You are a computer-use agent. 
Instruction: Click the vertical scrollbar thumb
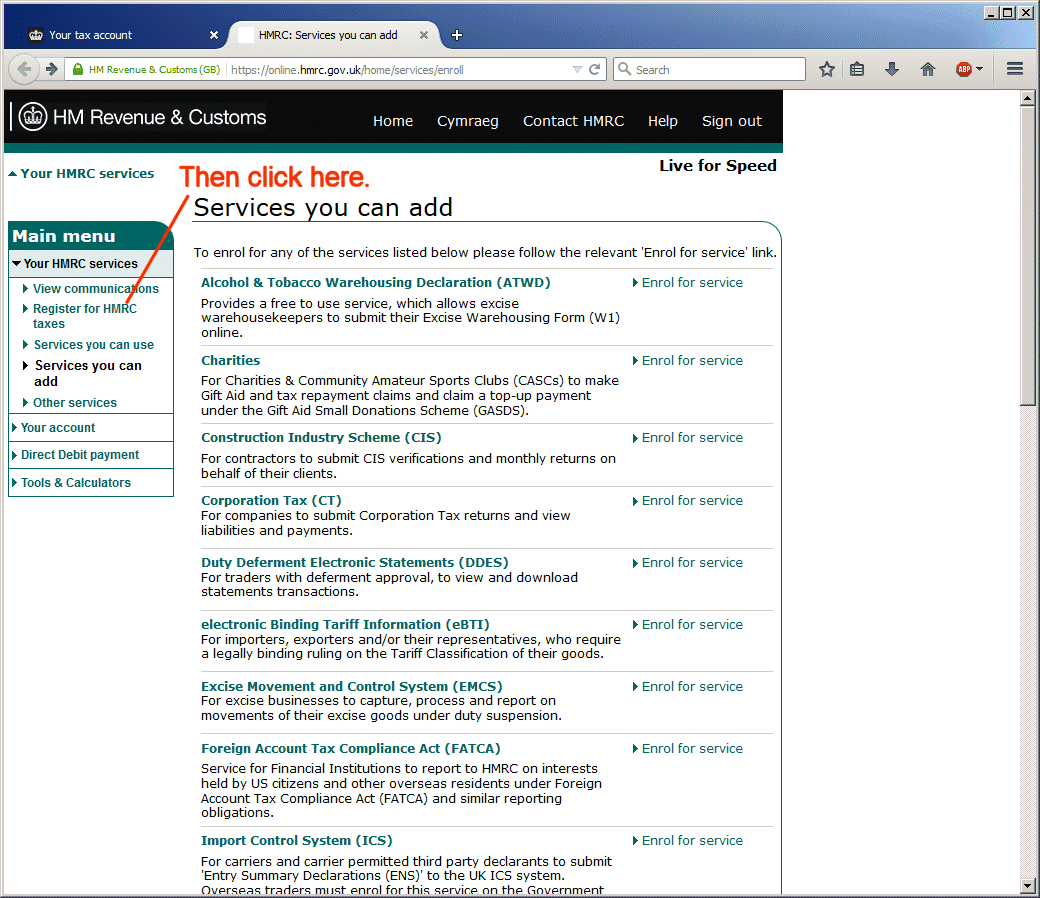point(1027,256)
